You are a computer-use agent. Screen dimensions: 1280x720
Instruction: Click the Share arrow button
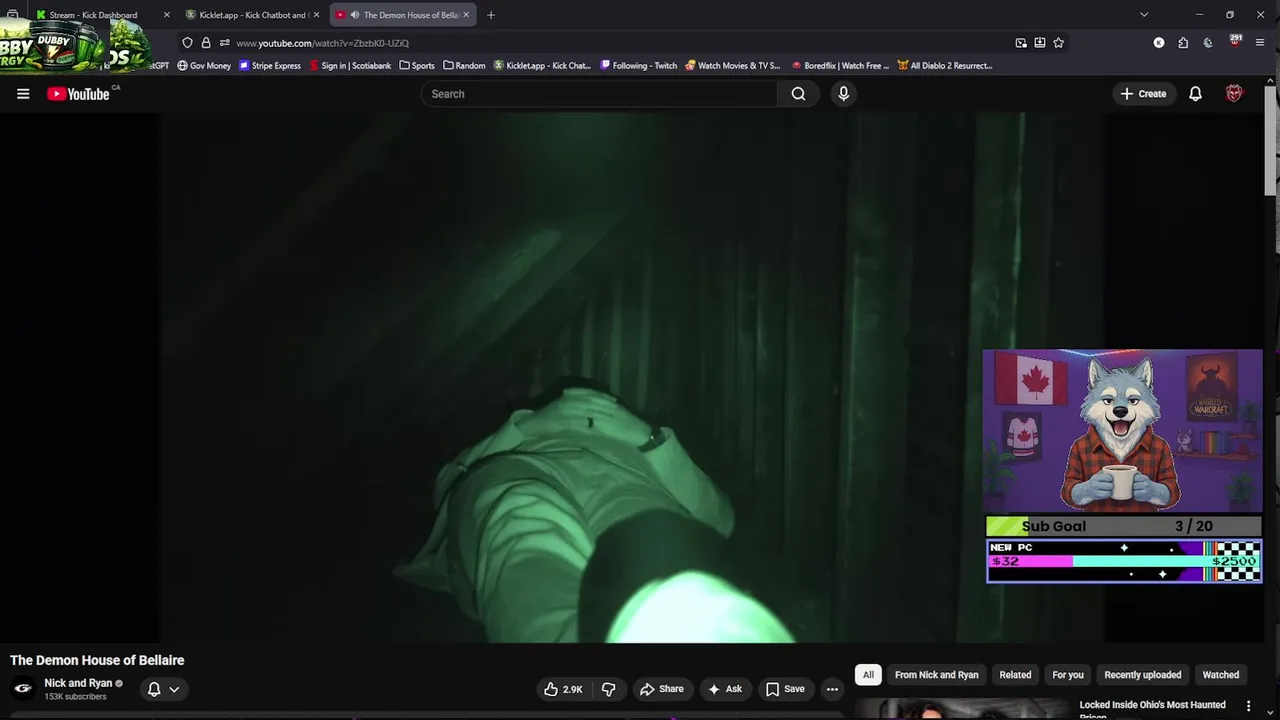(x=662, y=689)
